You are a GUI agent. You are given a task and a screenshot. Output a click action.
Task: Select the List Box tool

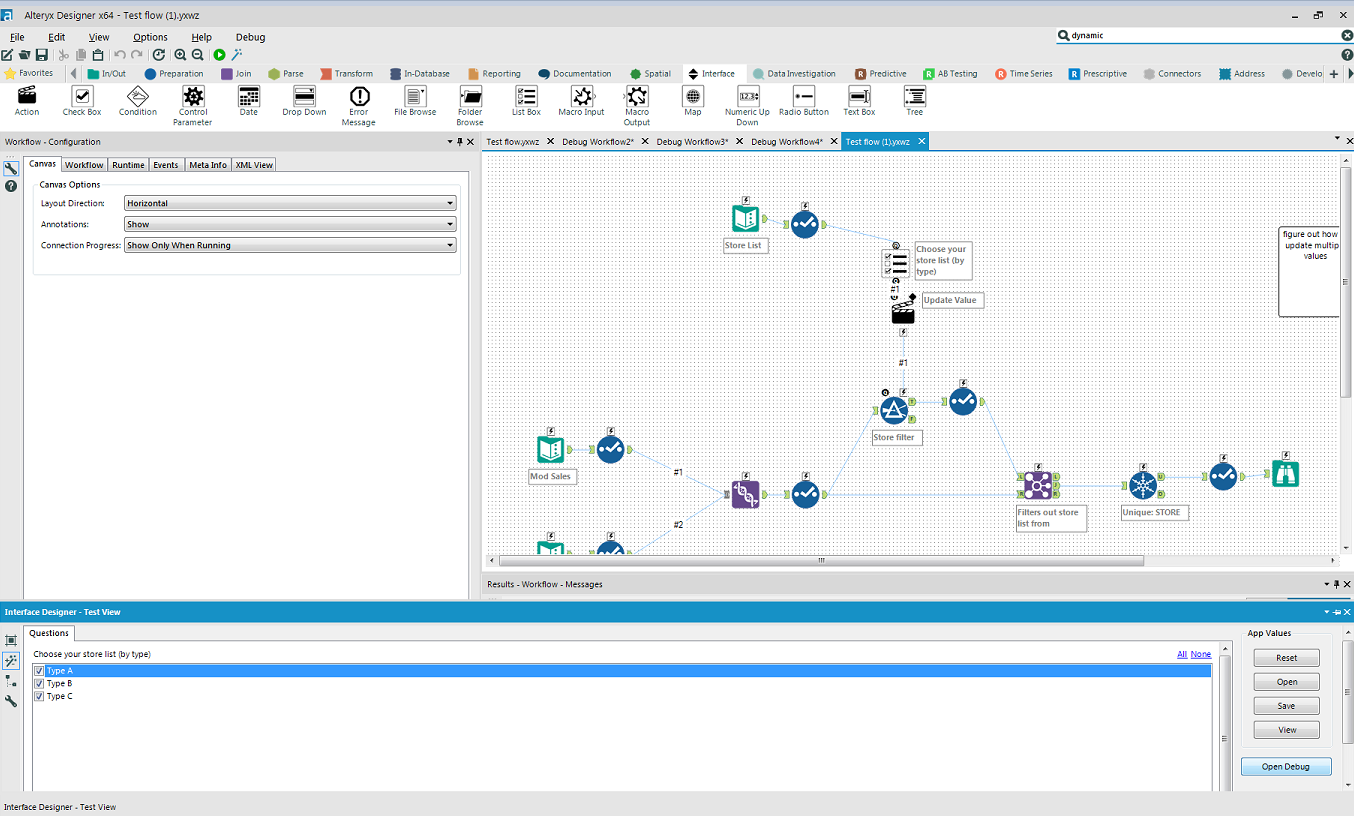click(526, 101)
